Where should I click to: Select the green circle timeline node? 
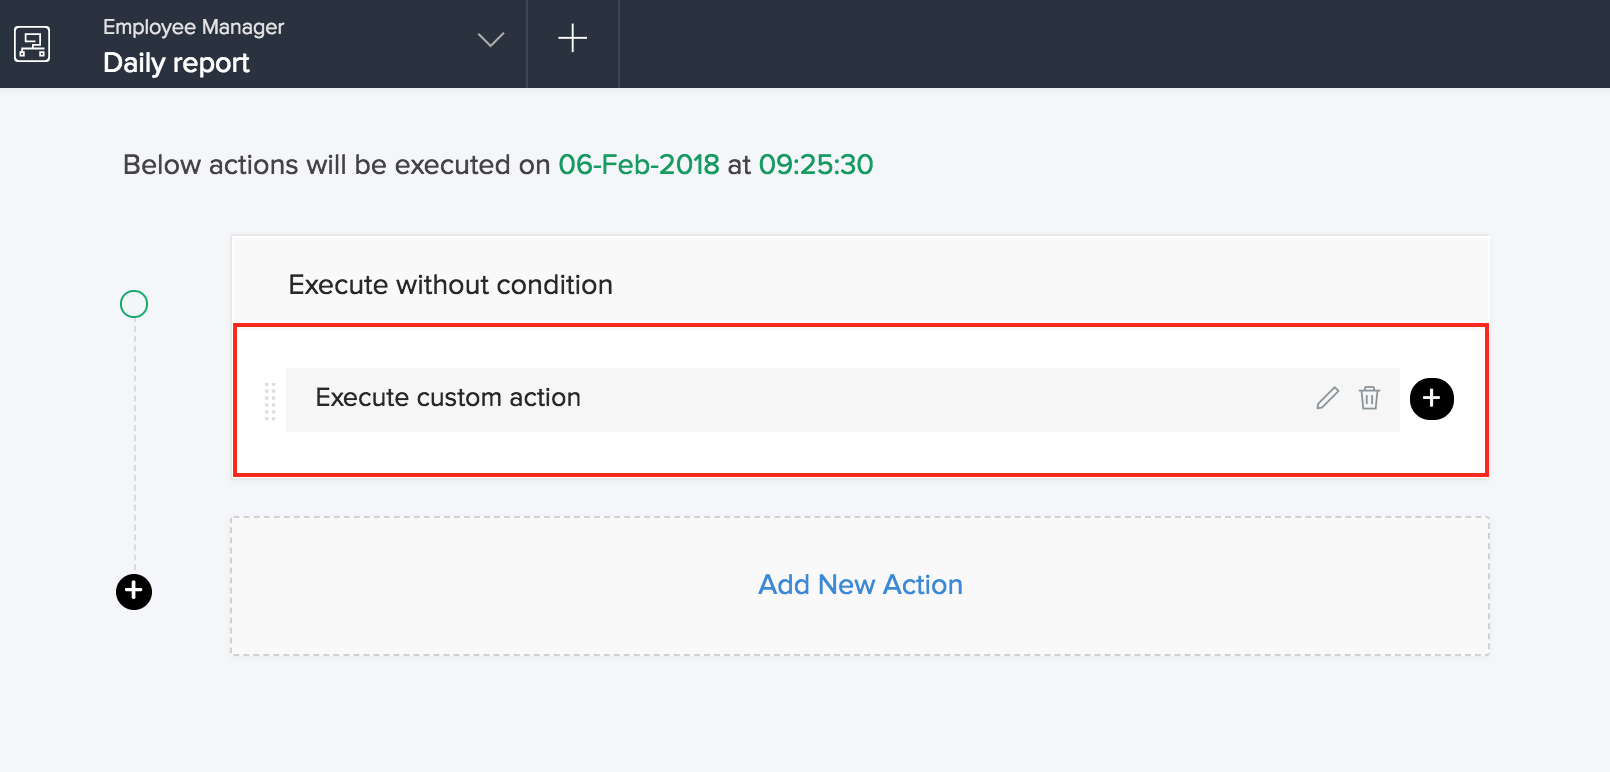(134, 304)
